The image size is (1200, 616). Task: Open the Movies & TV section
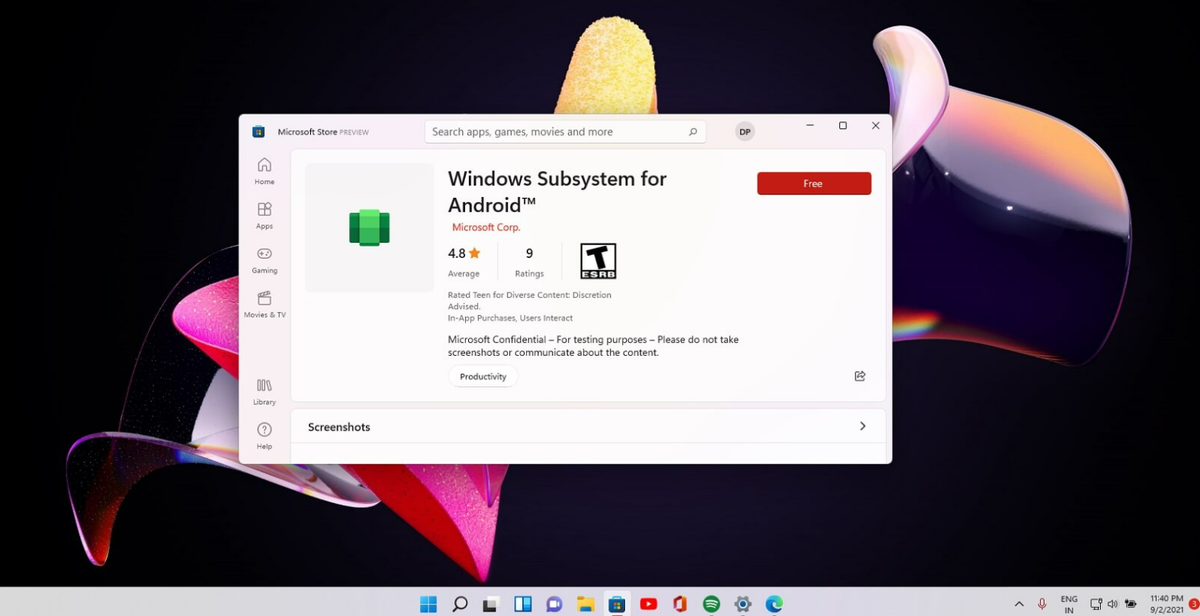click(264, 304)
